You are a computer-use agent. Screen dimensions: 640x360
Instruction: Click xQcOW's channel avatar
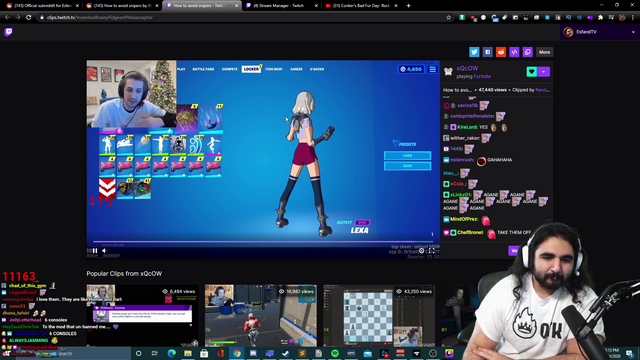pos(448,72)
